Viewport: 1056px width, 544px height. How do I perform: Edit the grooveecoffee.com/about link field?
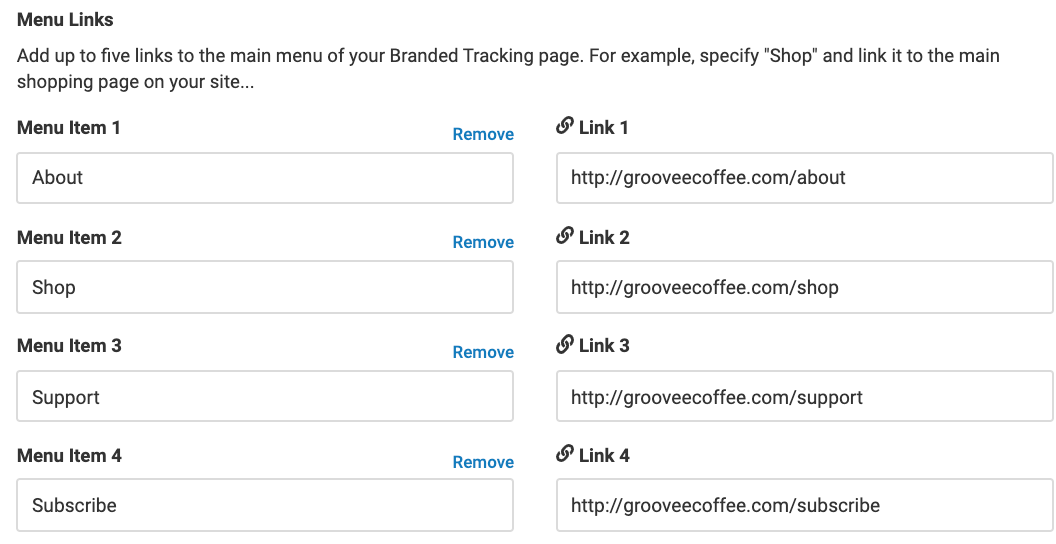point(804,178)
